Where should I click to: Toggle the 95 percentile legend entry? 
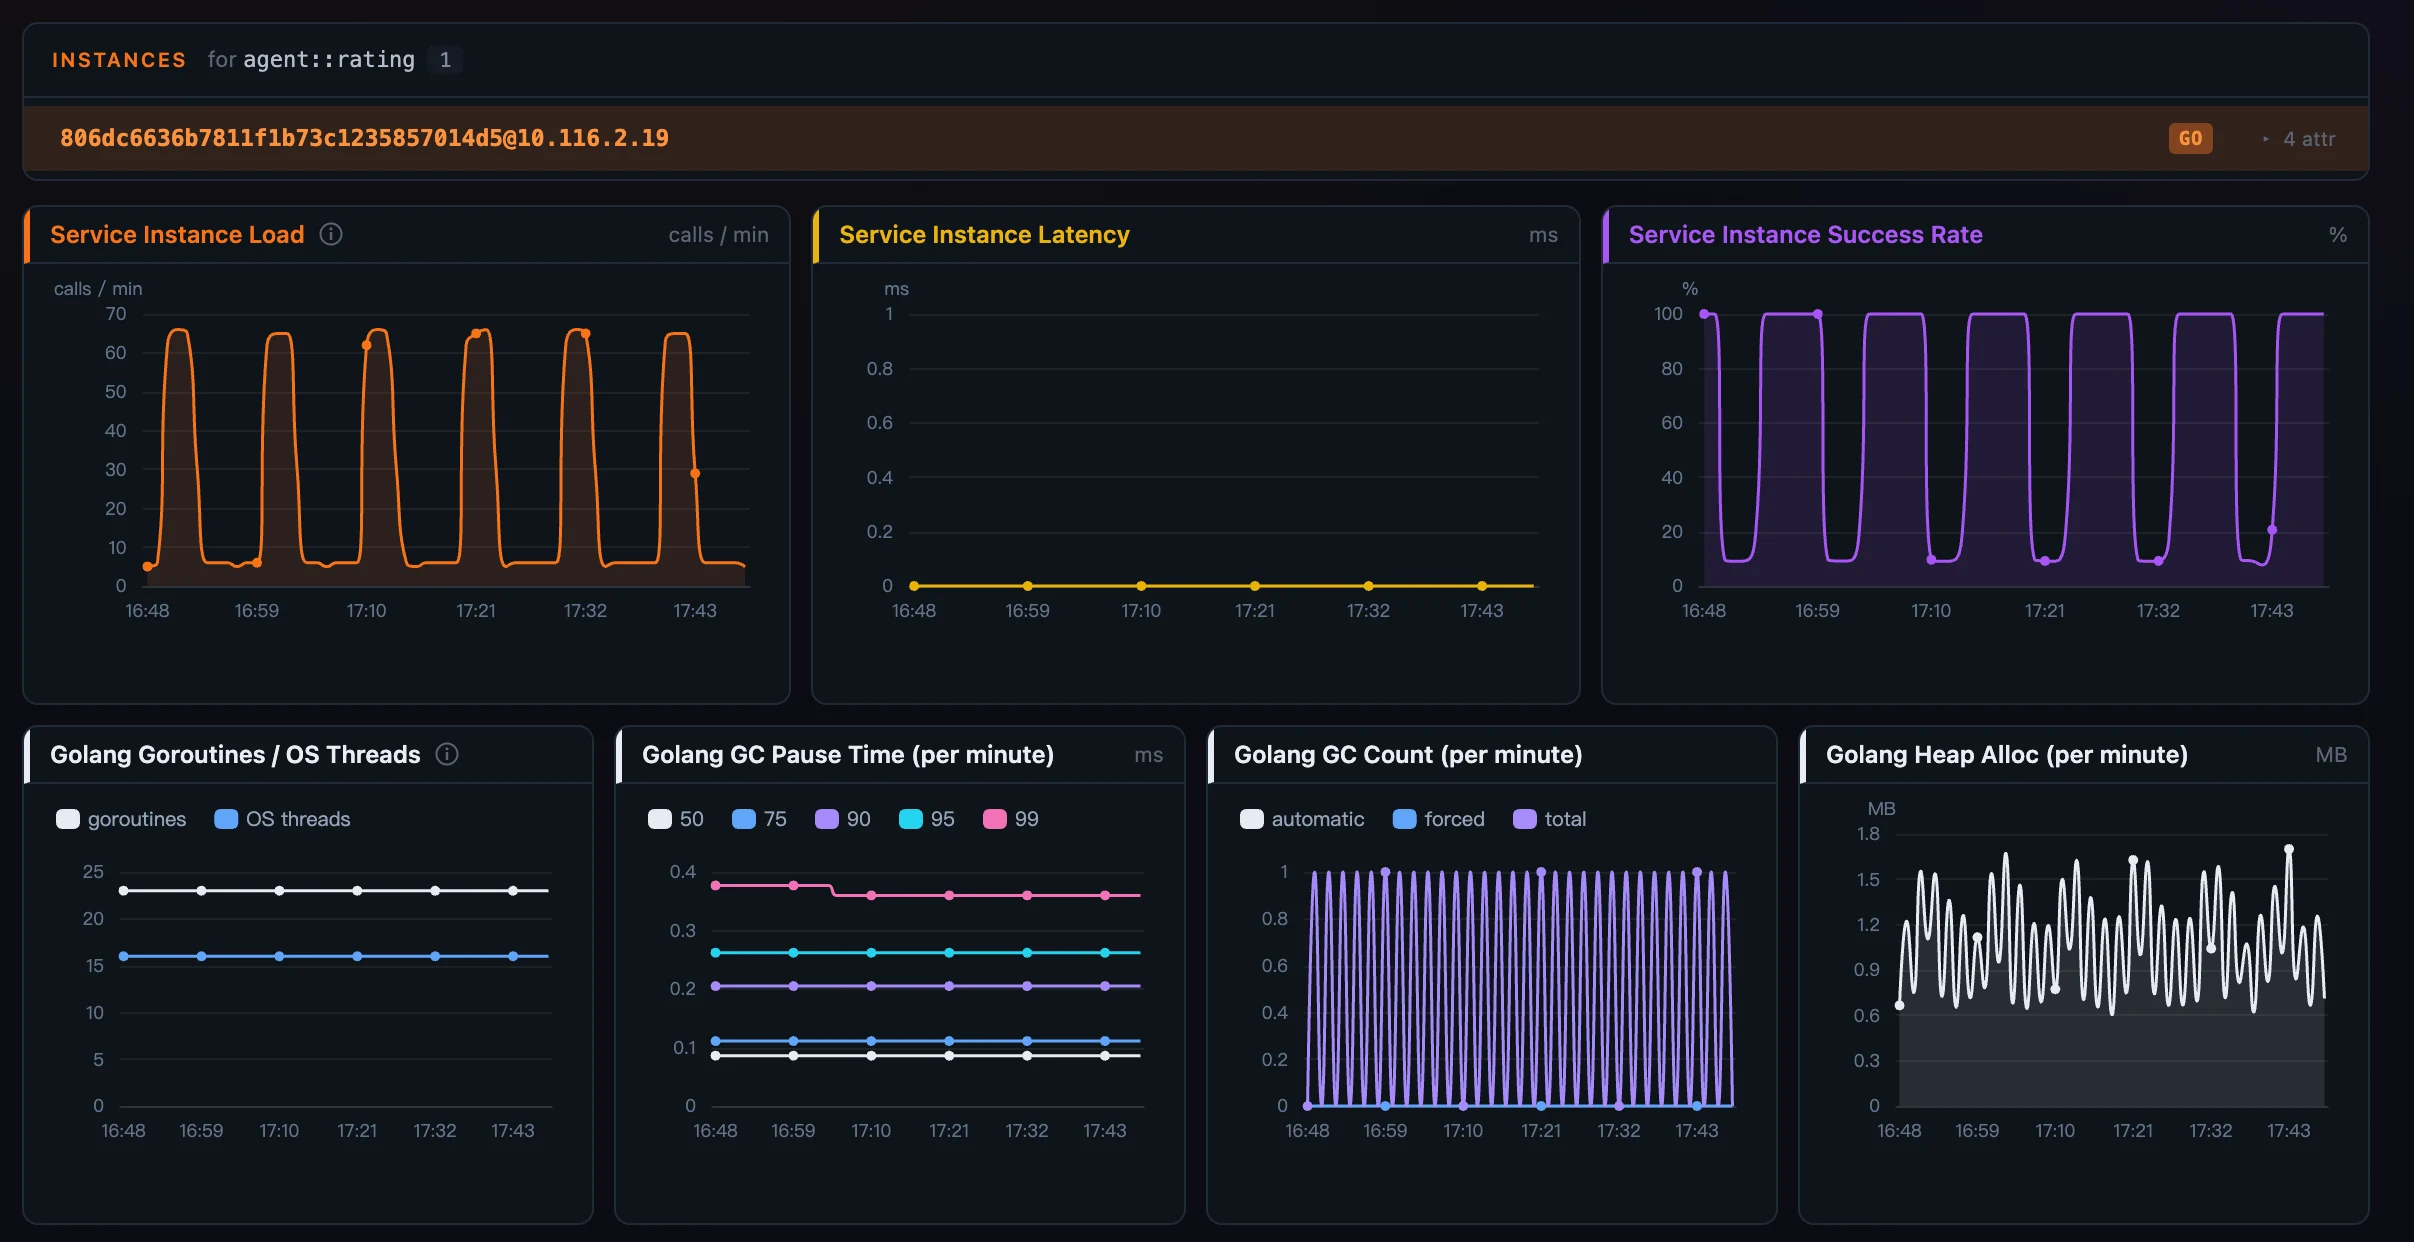927,819
